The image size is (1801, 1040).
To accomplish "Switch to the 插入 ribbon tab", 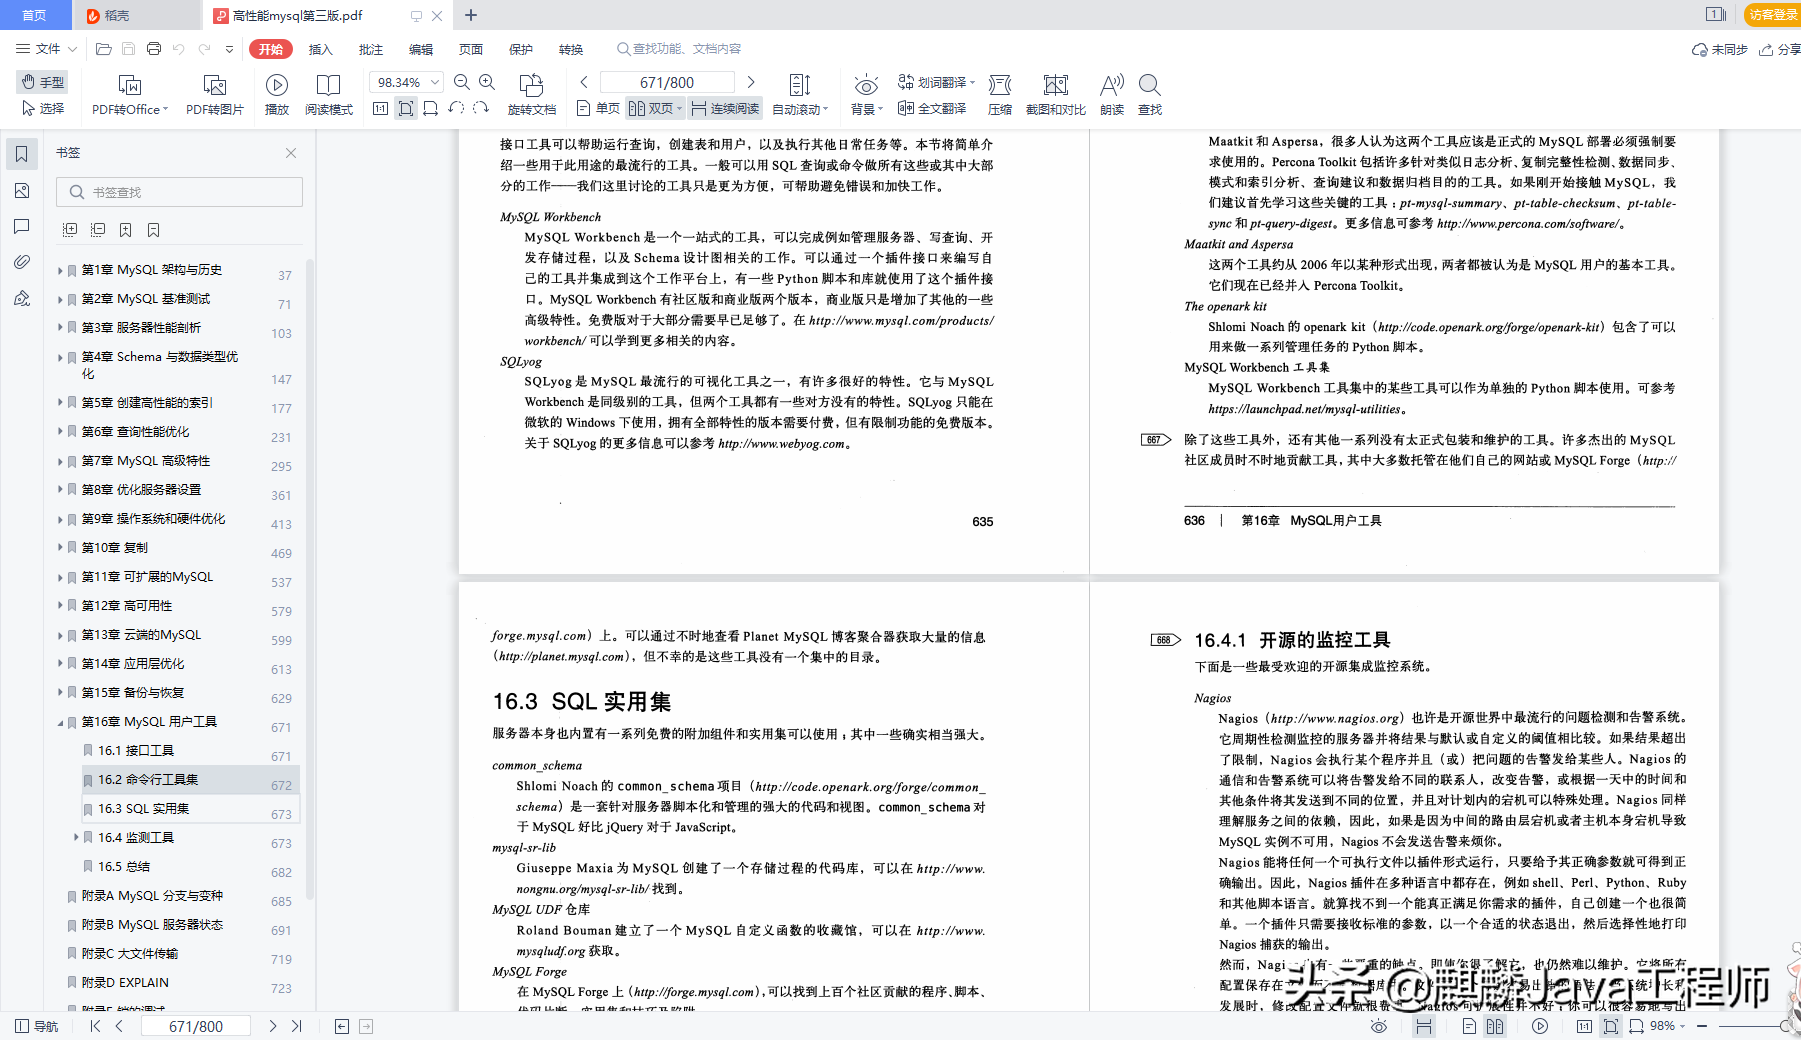I will 320,49.
